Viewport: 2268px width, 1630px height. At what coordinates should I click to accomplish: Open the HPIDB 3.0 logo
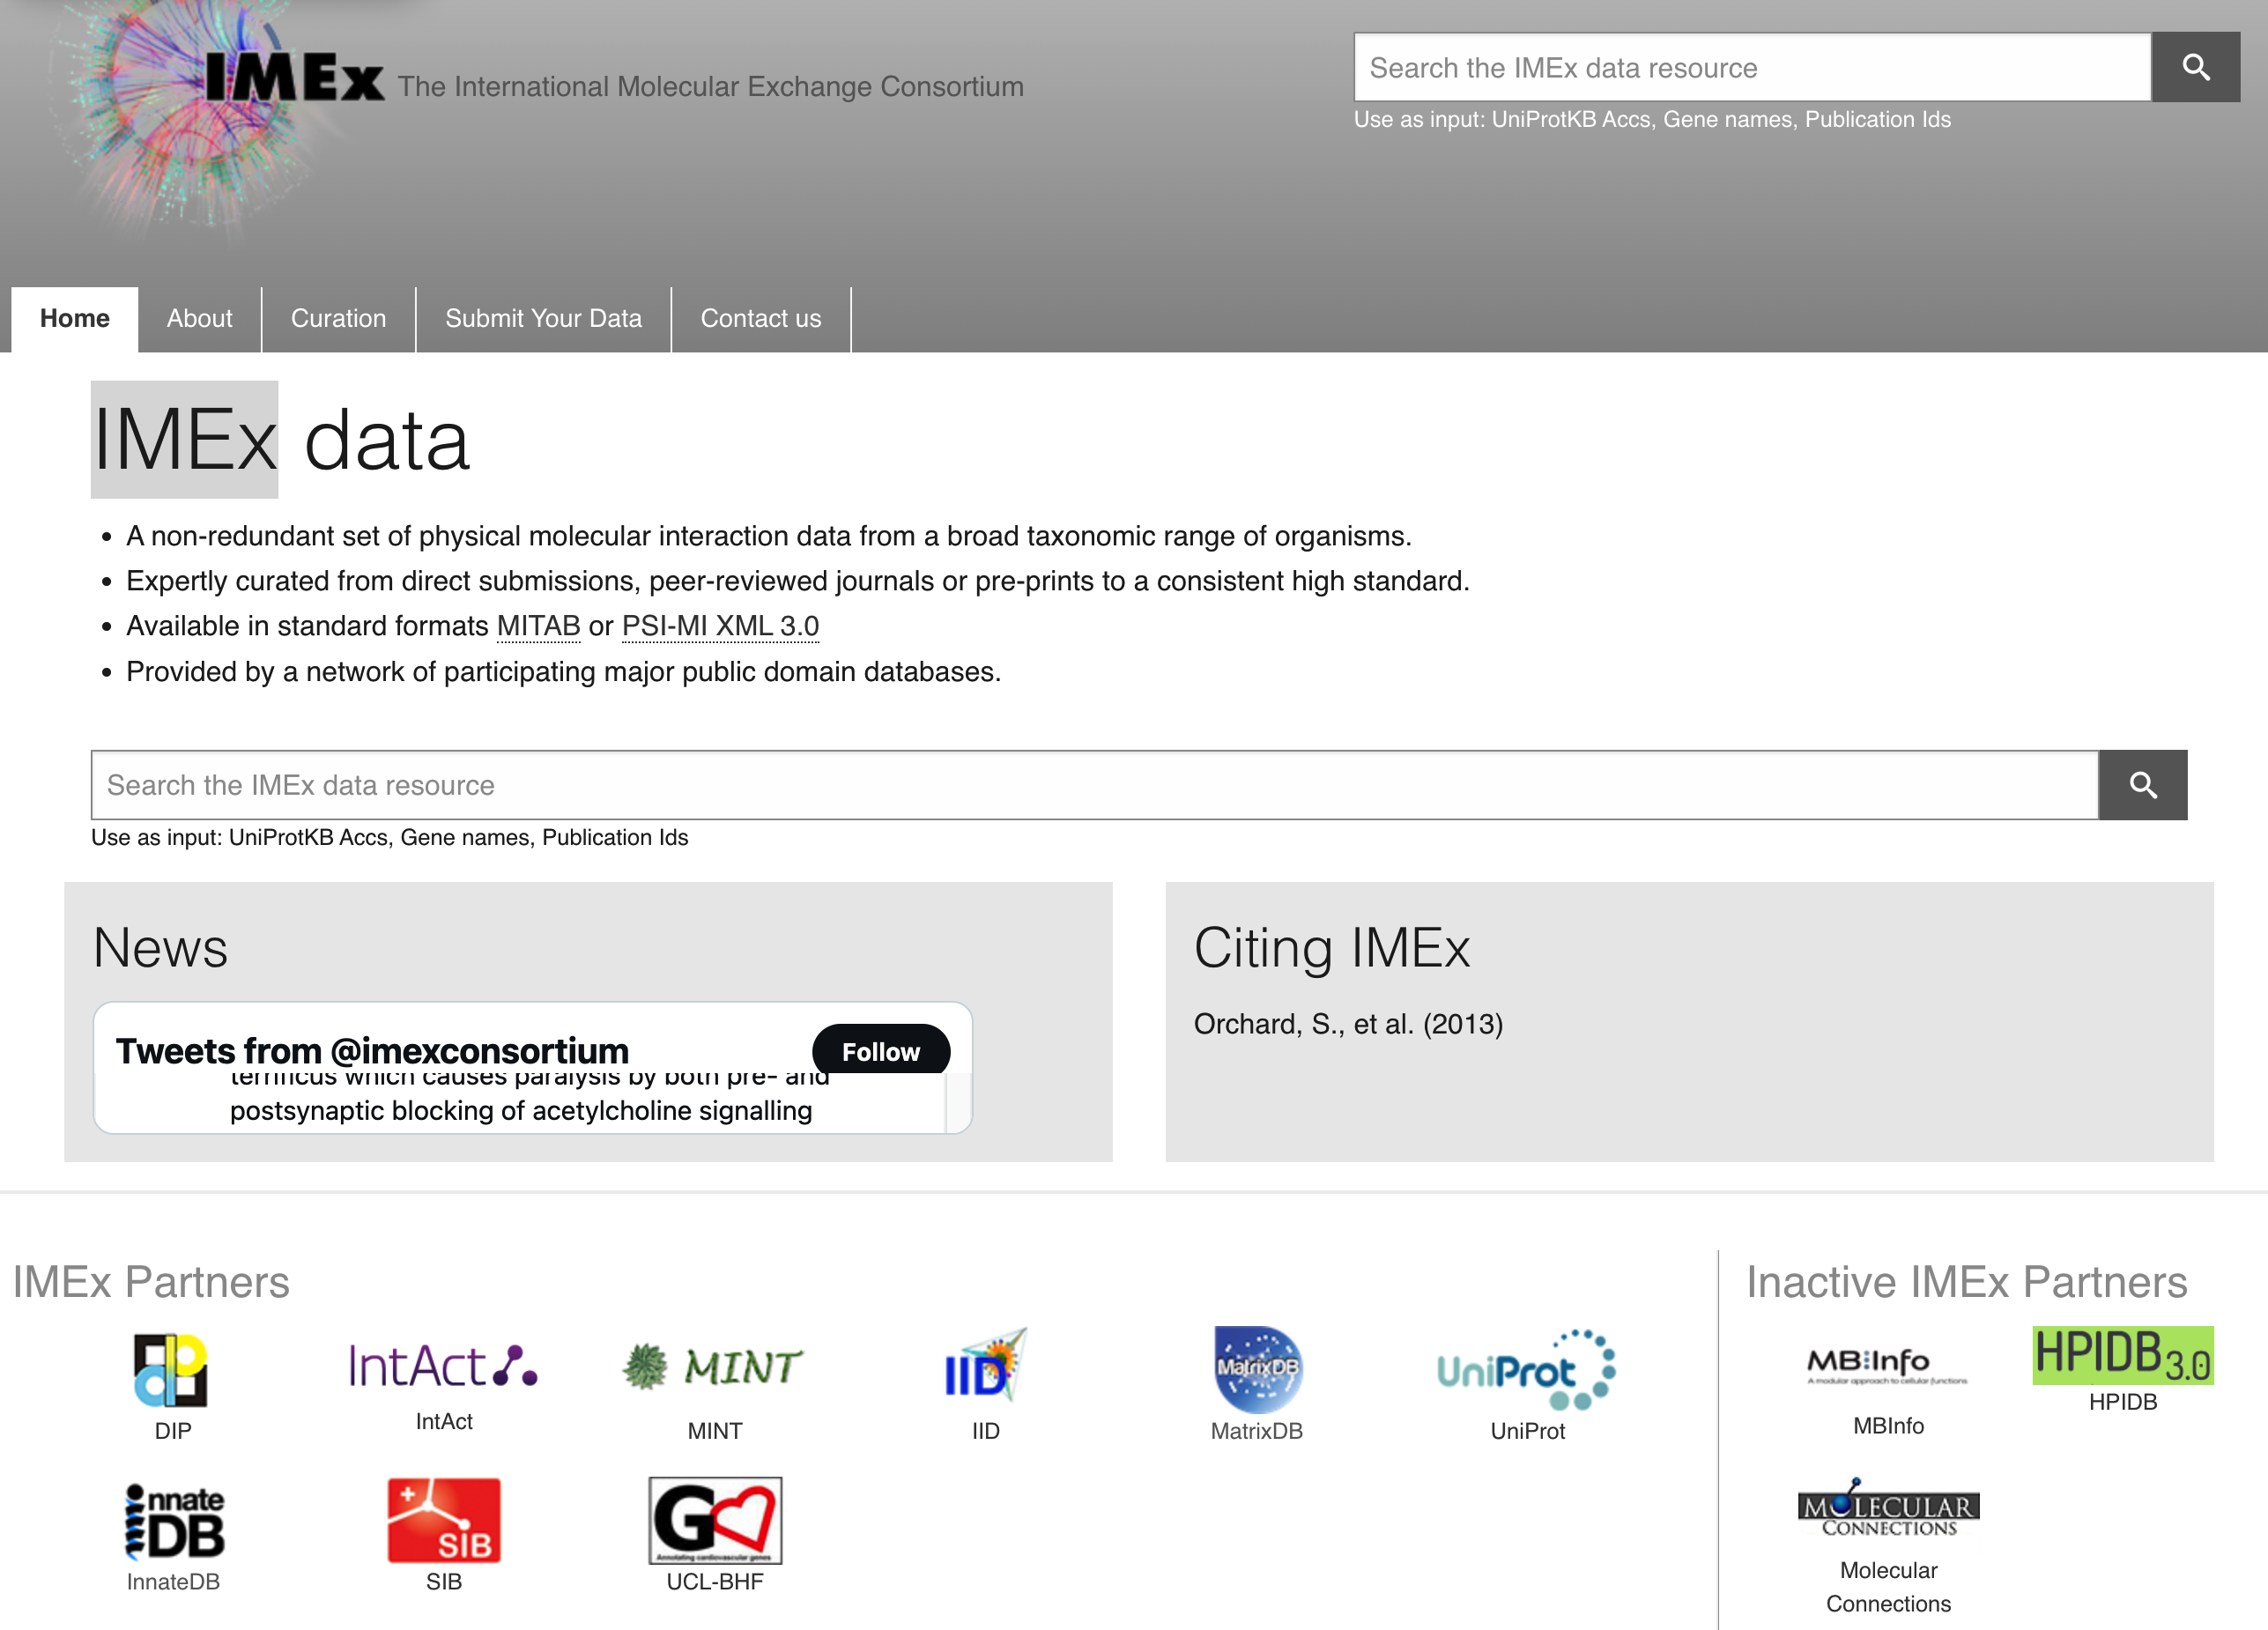click(2122, 1355)
